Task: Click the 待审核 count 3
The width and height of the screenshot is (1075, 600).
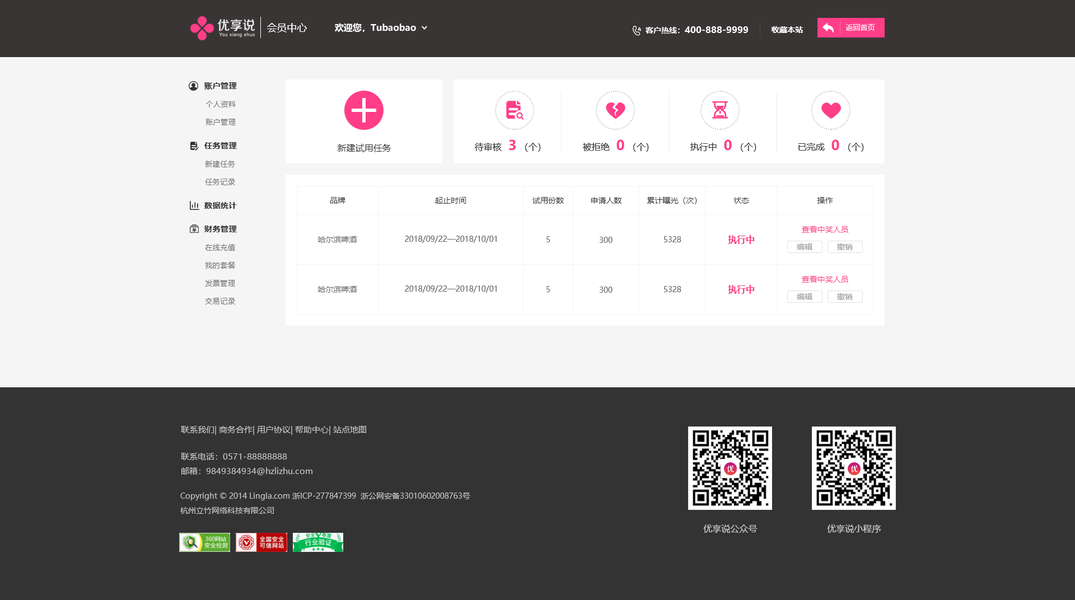Action: (x=512, y=145)
